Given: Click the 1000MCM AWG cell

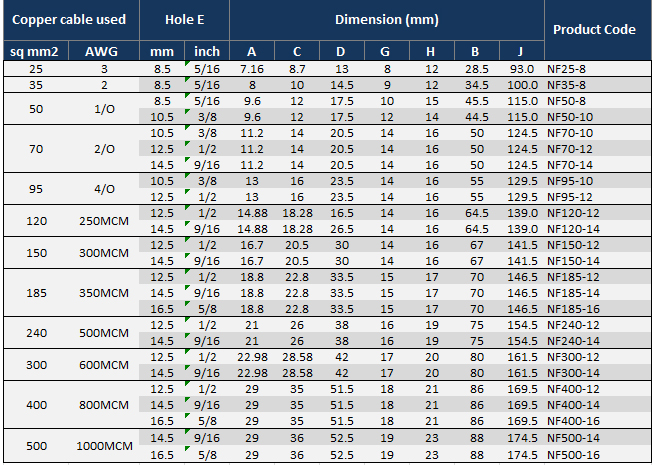Looking at the screenshot, I should pyautogui.click(x=104, y=446).
